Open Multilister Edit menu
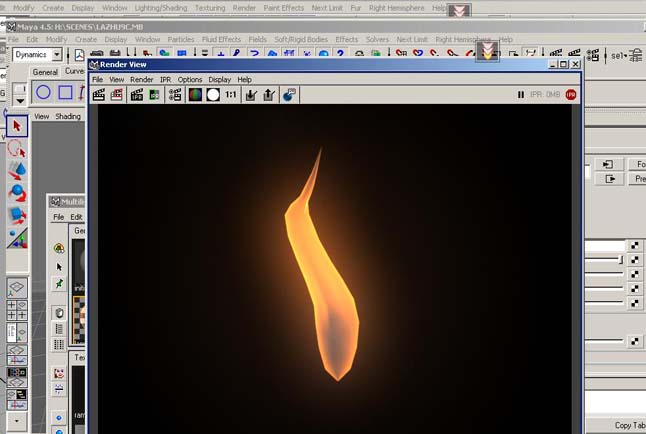646x434 pixels. 76,217
